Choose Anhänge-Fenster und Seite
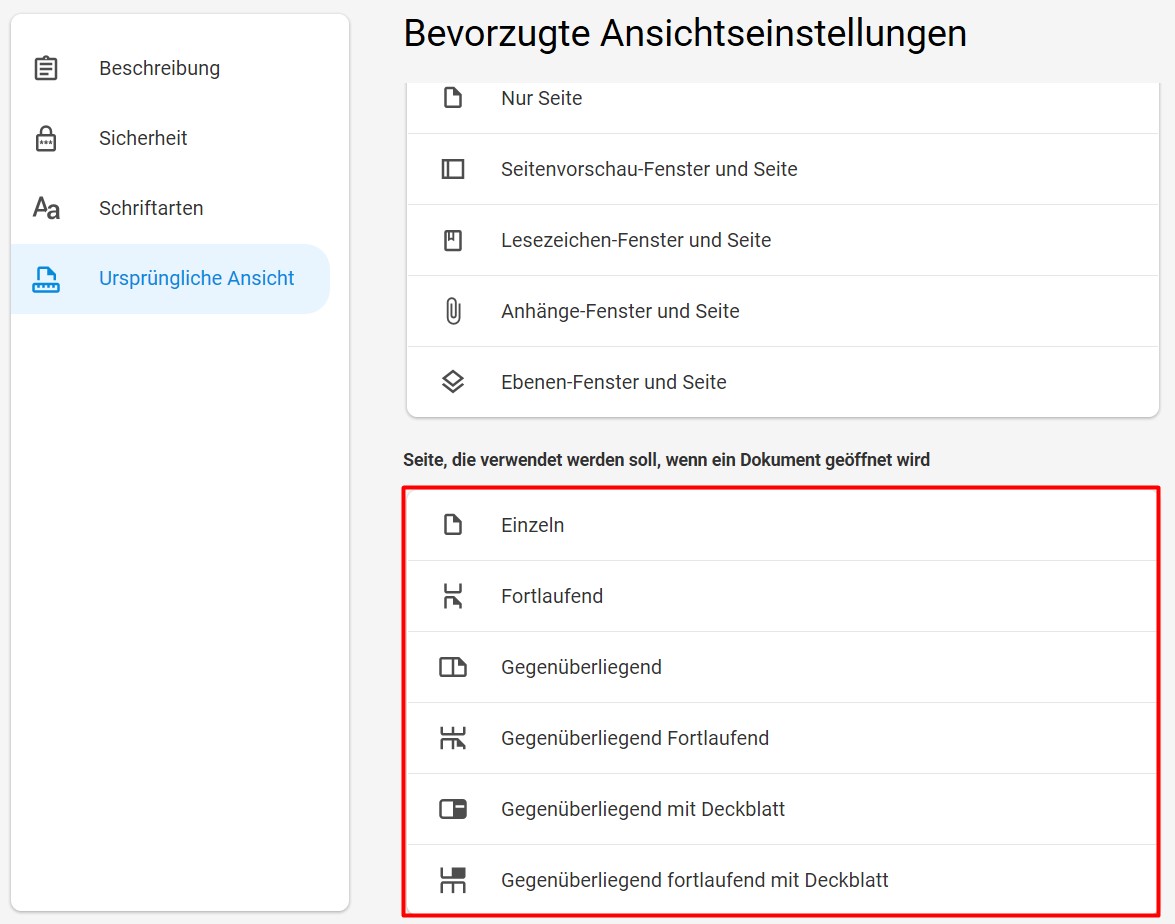The width and height of the screenshot is (1175, 924). pos(782,311)
